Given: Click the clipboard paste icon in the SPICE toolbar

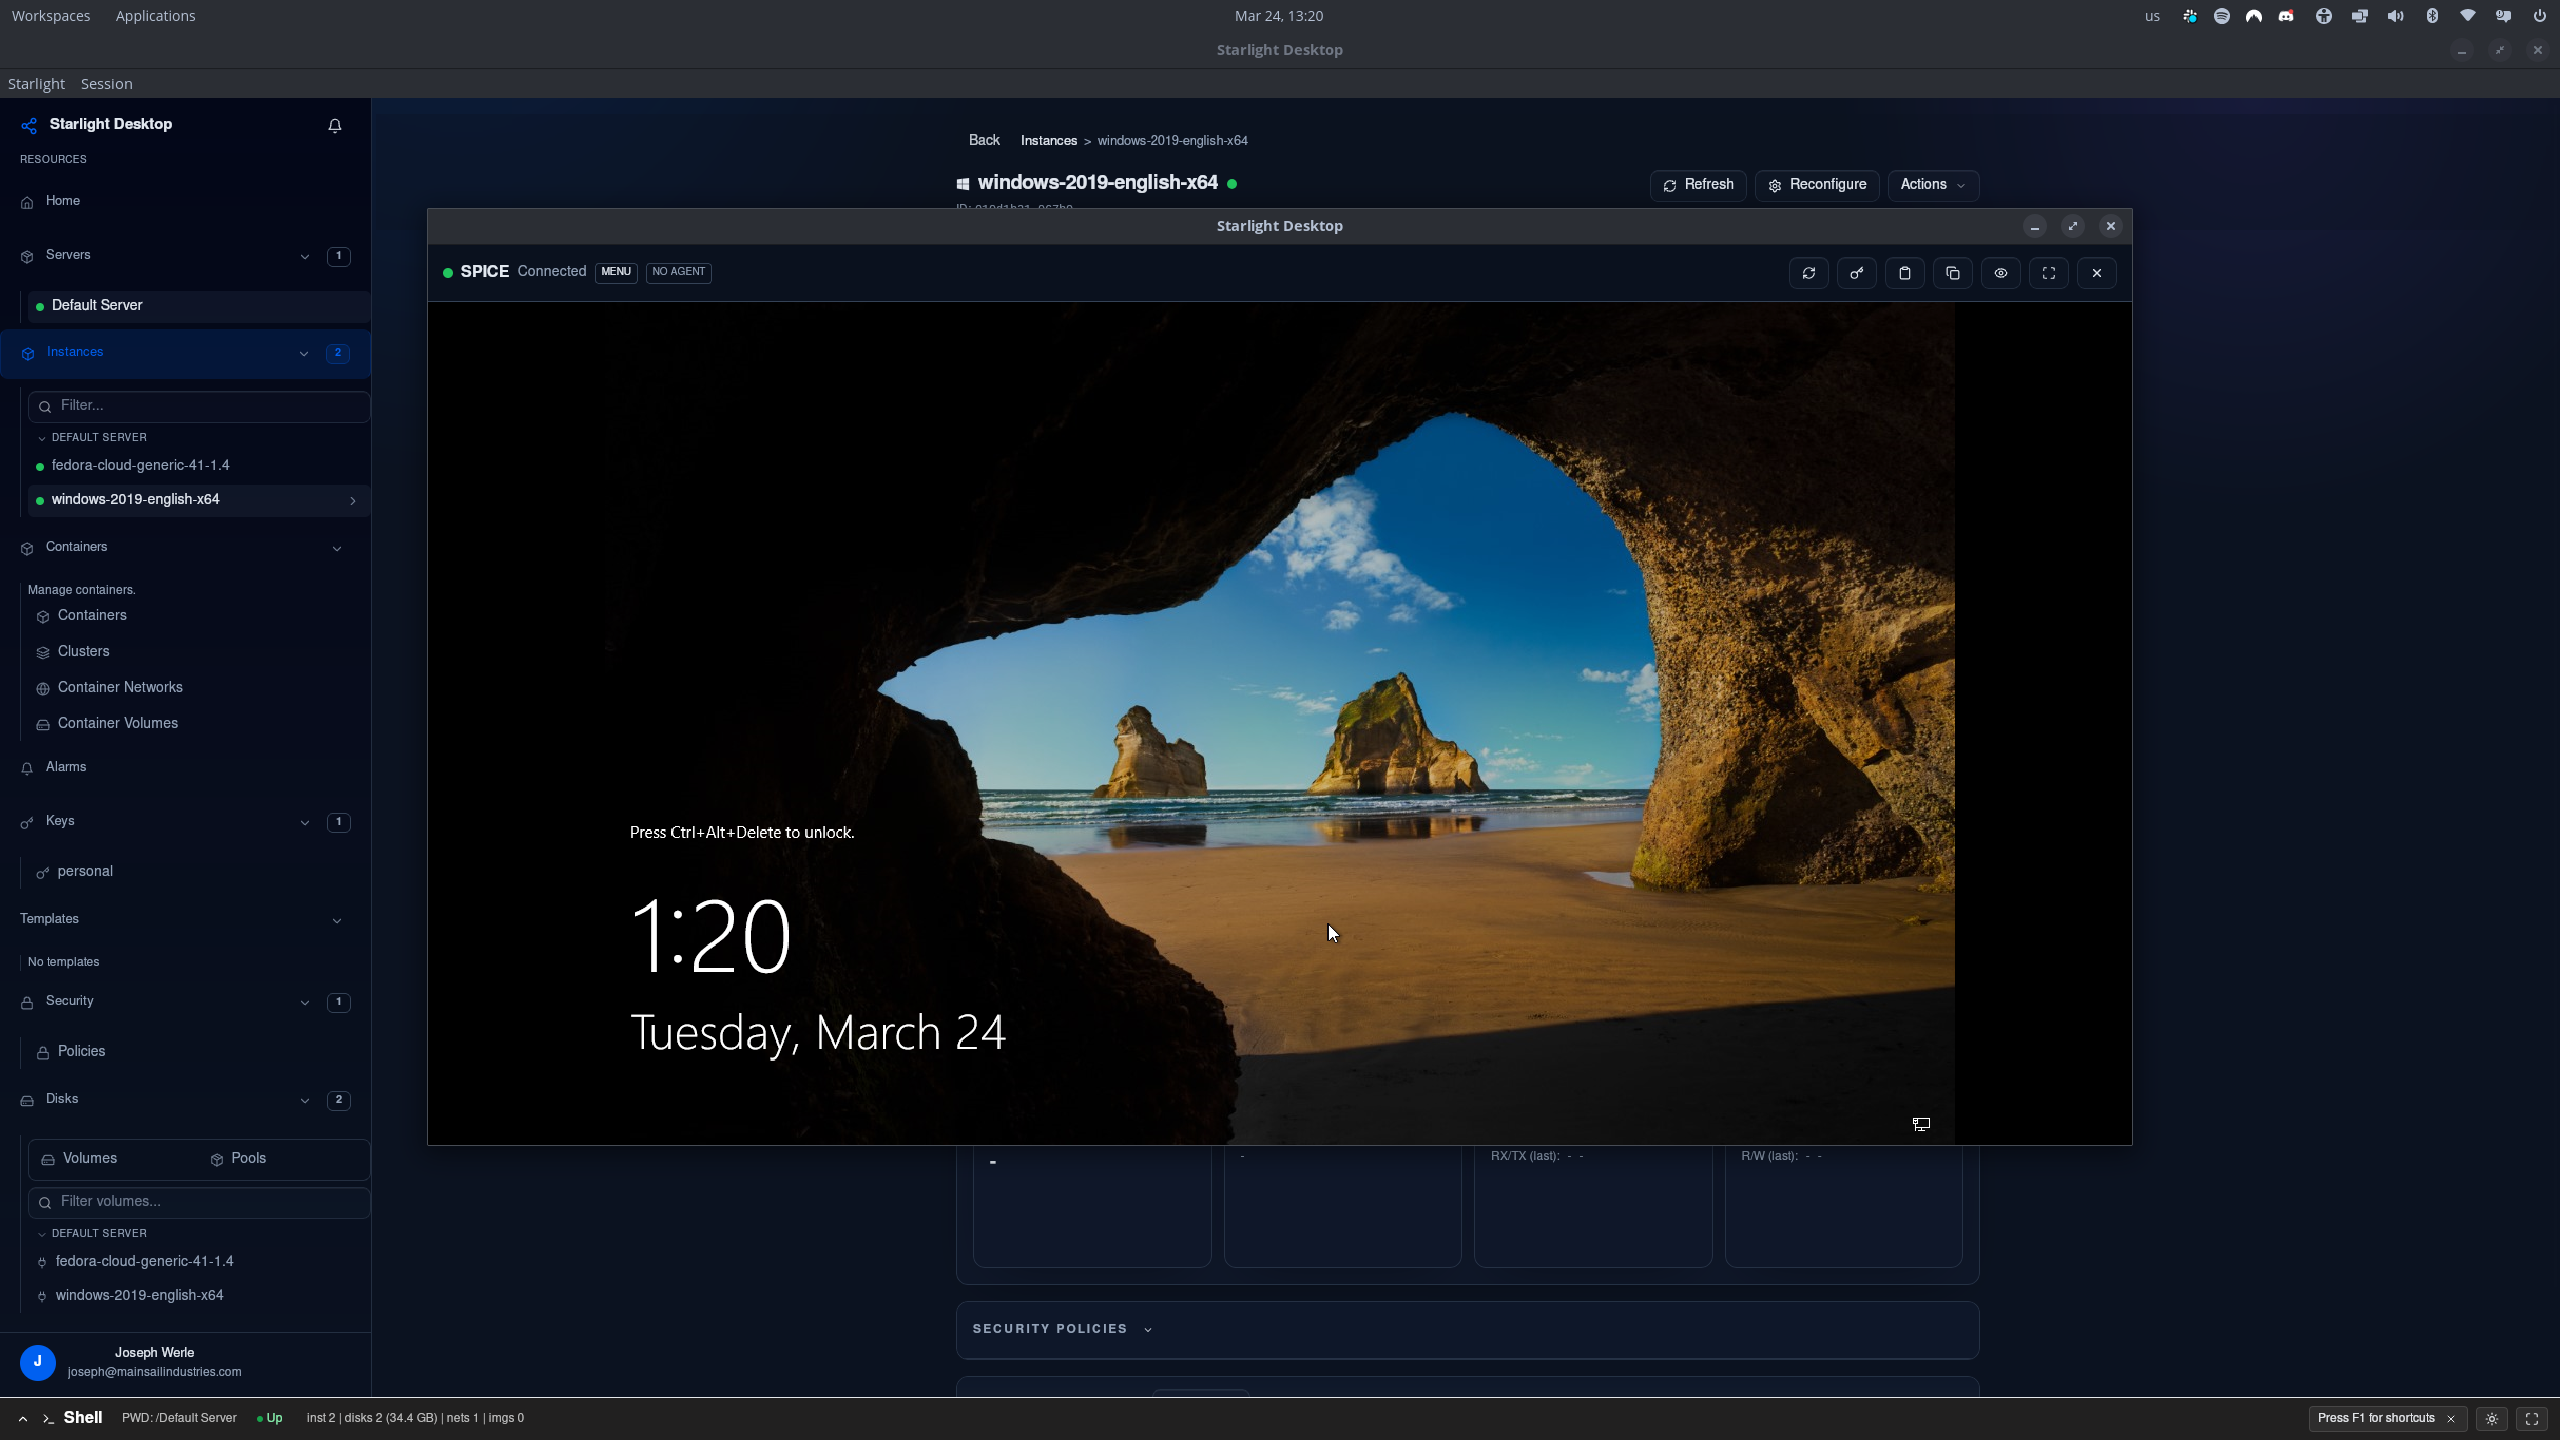Looking at the screenshot, I should (1904, 273).
